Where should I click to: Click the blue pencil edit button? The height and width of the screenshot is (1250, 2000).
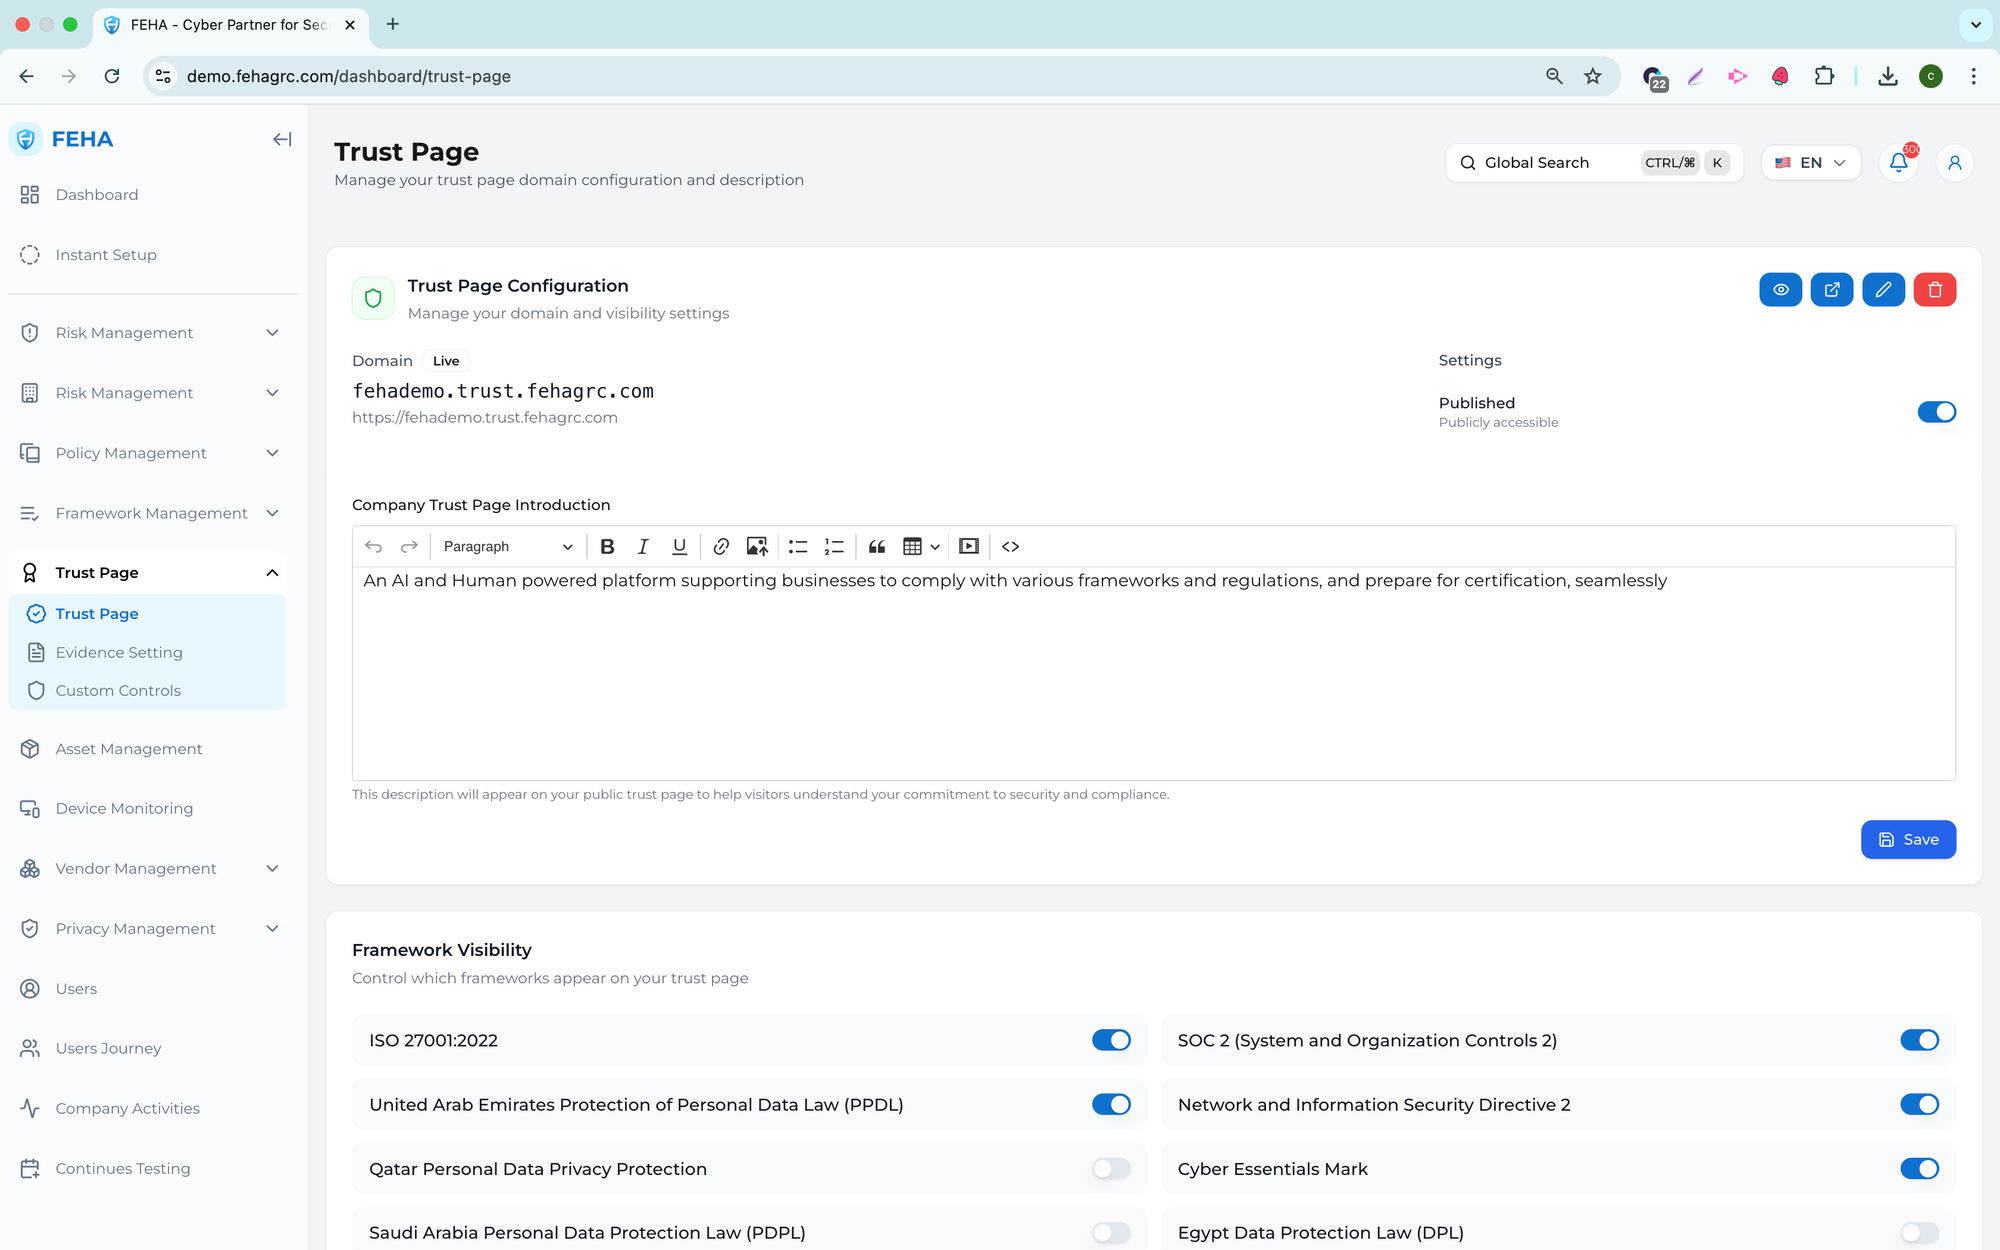1883,290
